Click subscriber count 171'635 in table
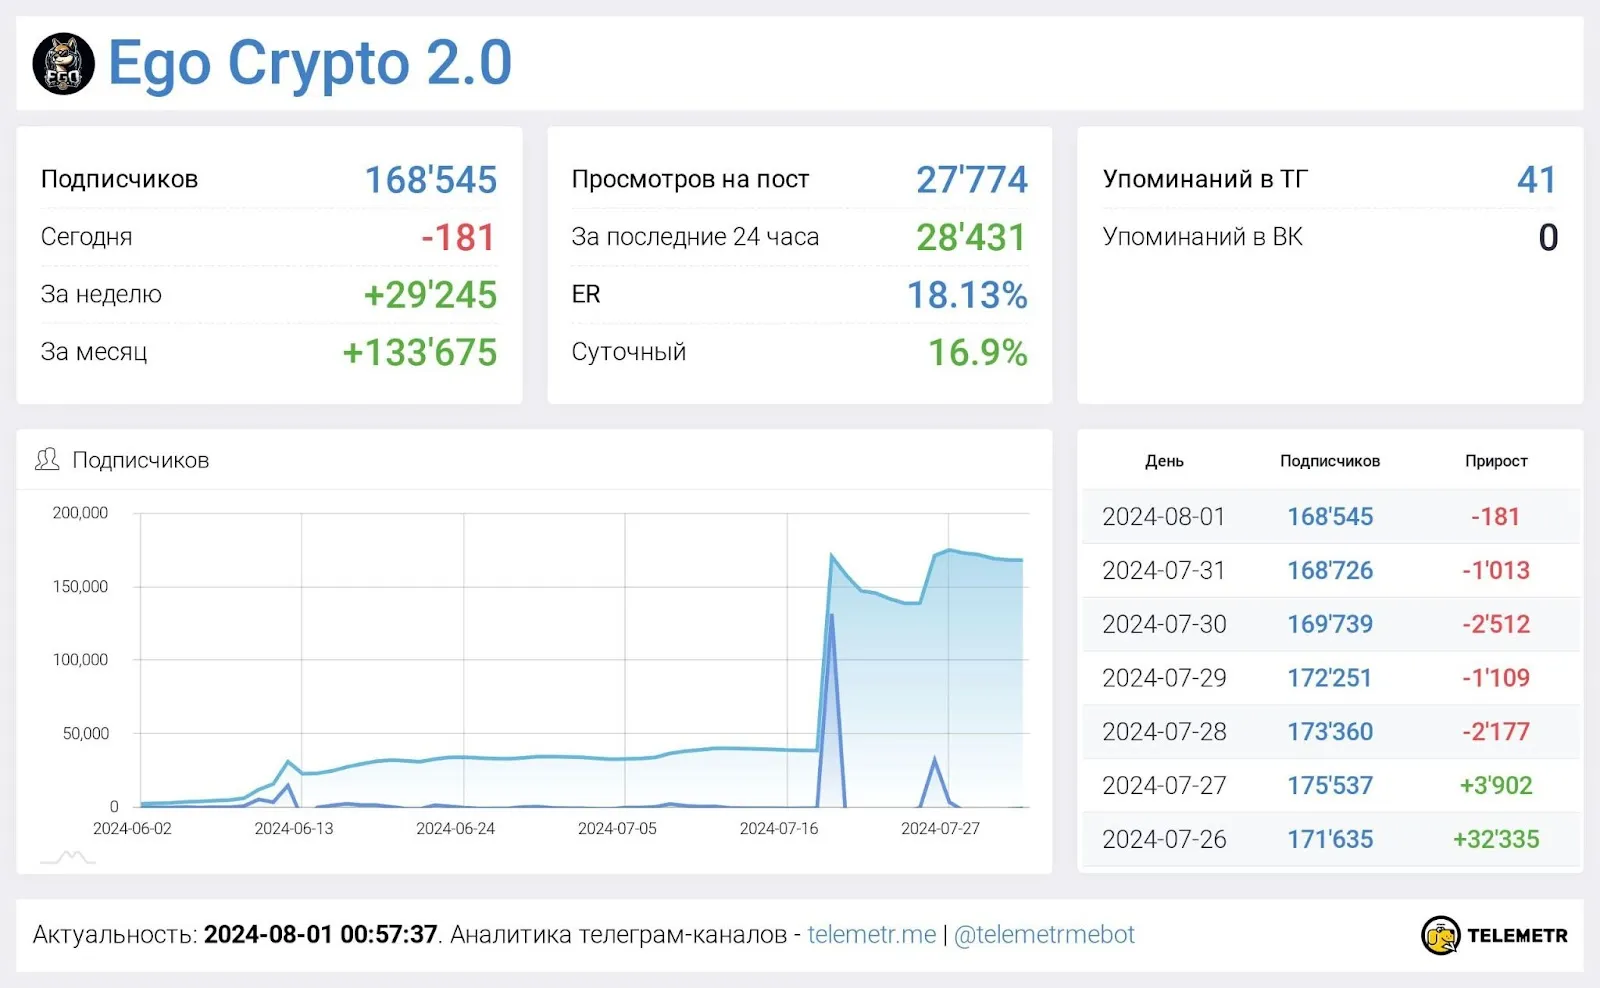 coord(1330,840)
